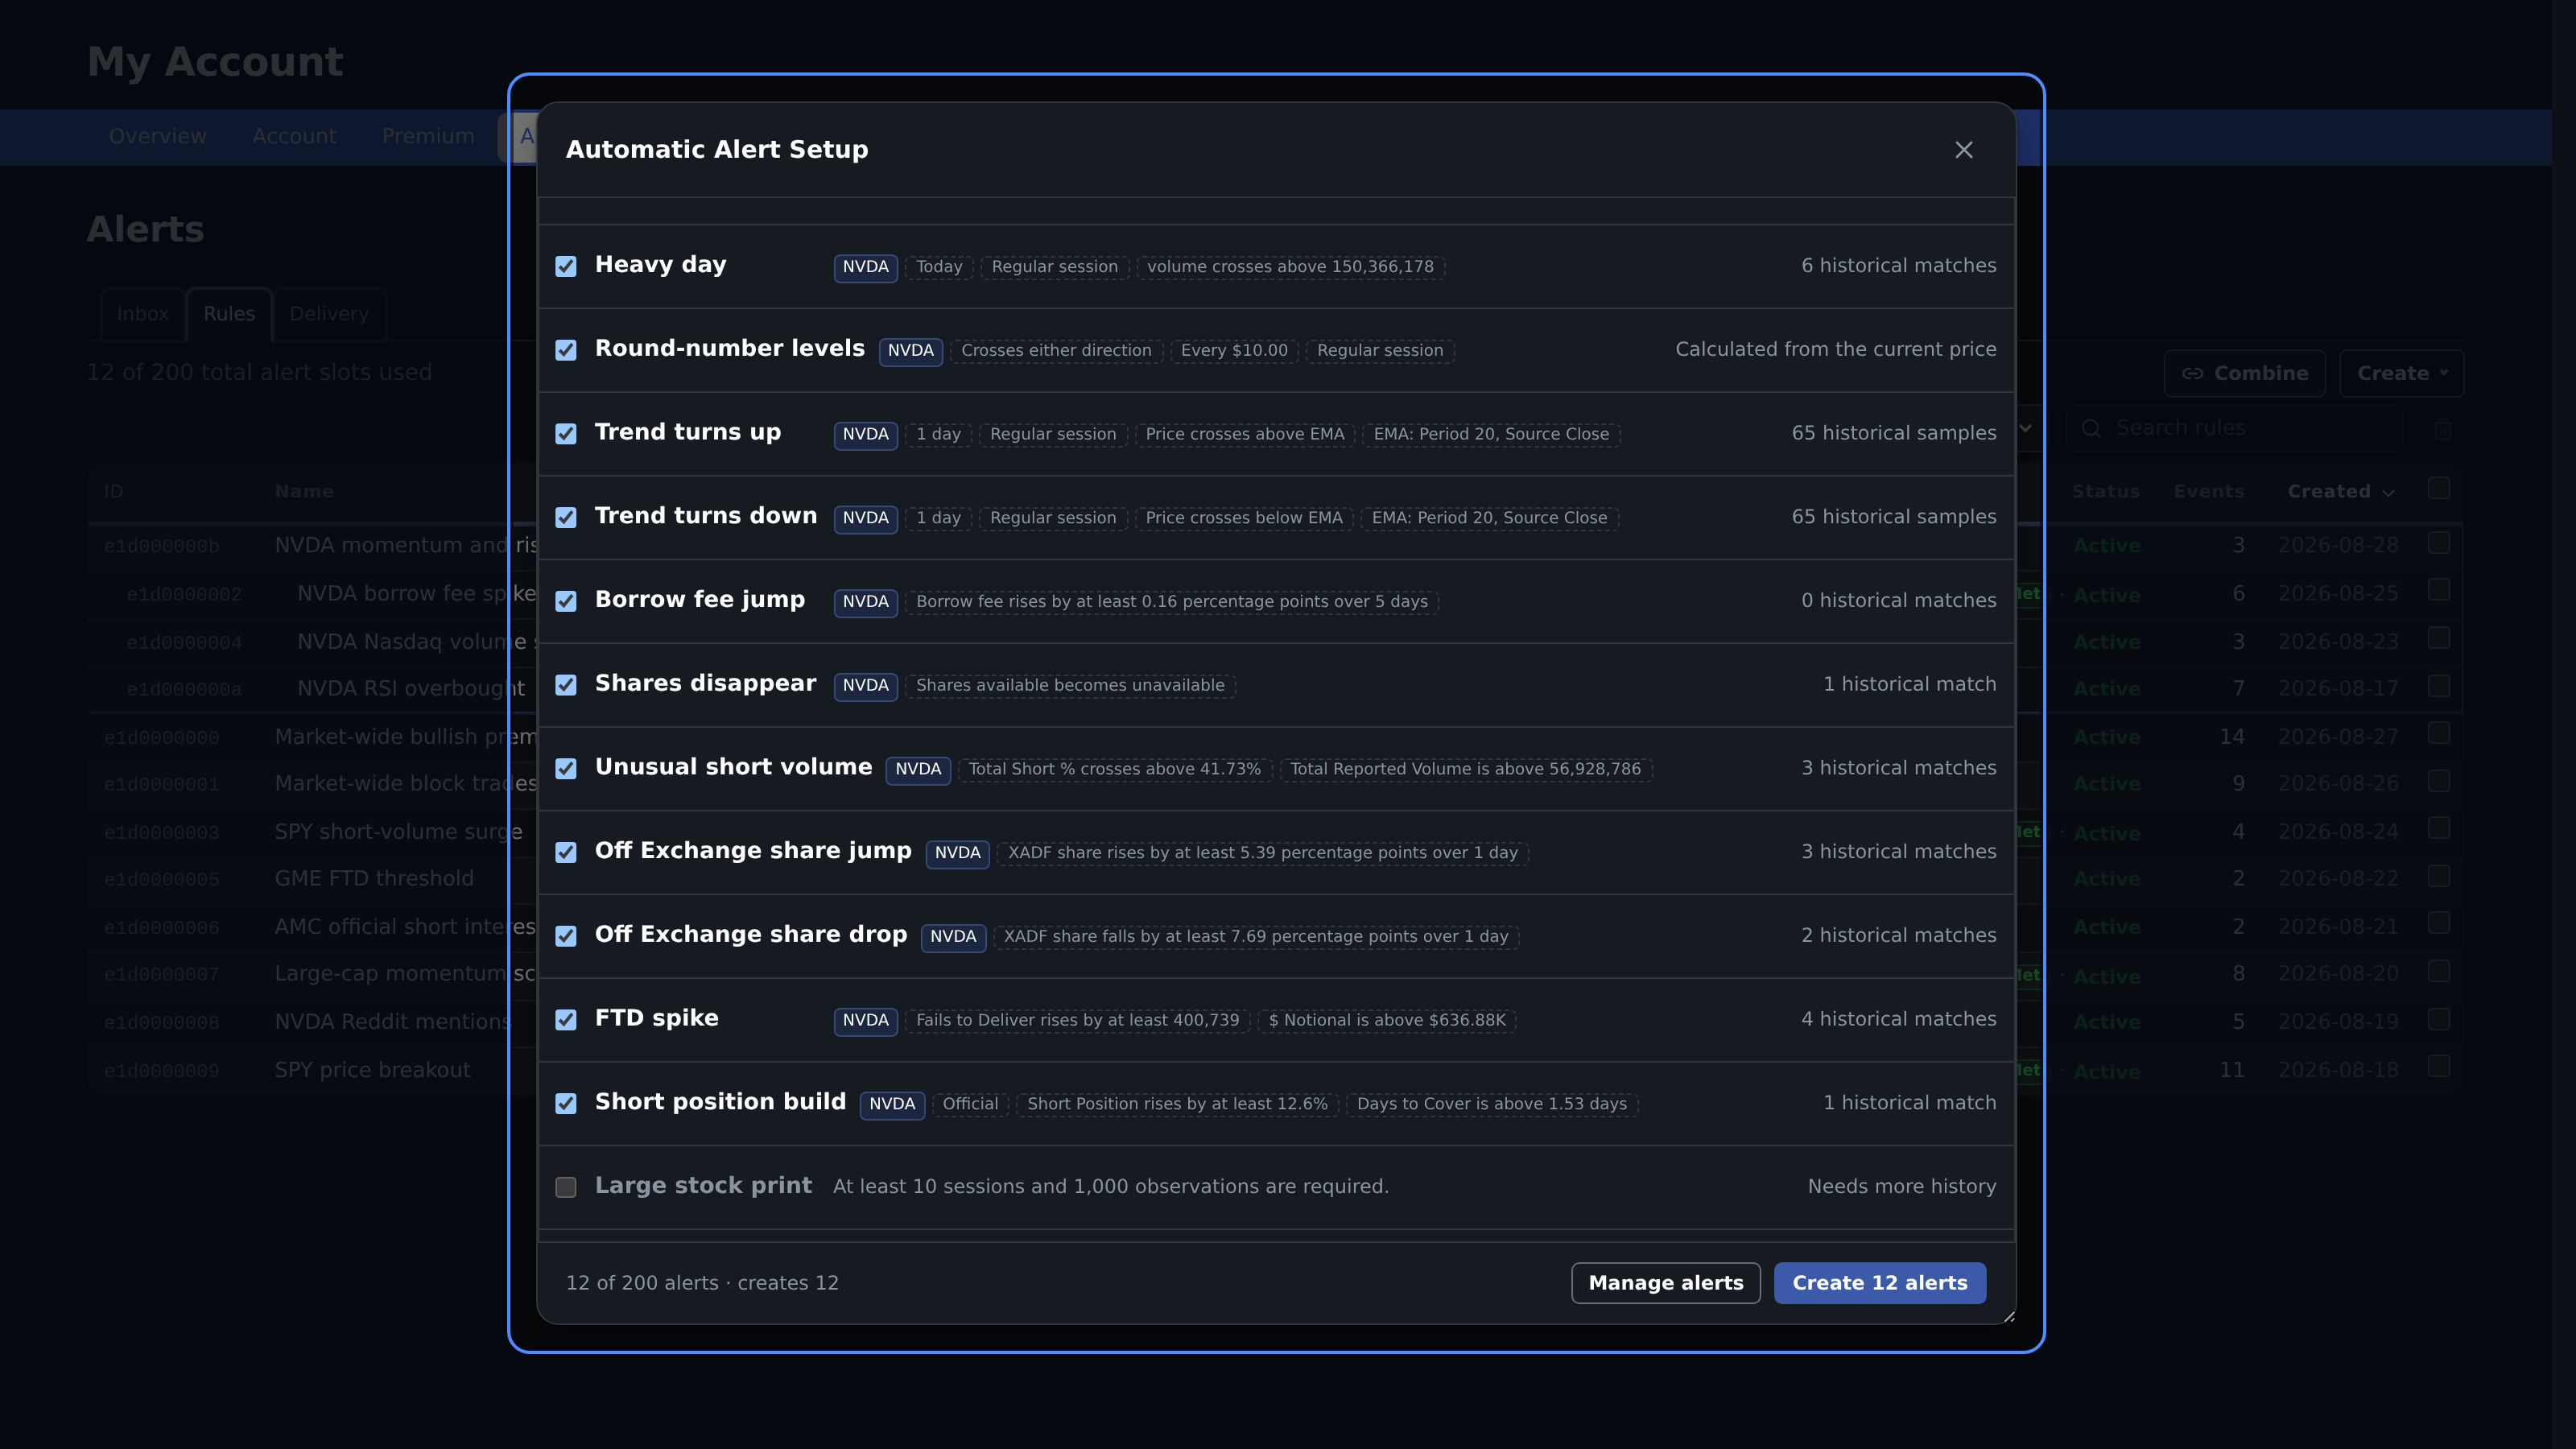Click '6 historical matches' in Heavy day row
This screenshot has width=2576, height=1449.
tap(1898, 266)
